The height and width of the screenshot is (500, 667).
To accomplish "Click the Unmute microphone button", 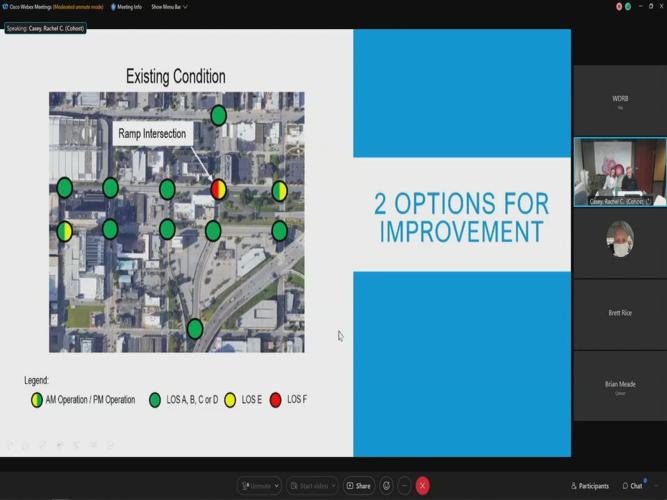I will (255, 486).
